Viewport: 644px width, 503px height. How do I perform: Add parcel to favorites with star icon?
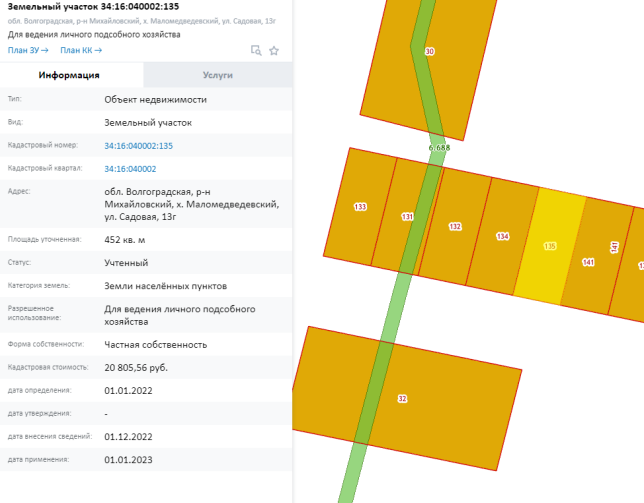274,50
